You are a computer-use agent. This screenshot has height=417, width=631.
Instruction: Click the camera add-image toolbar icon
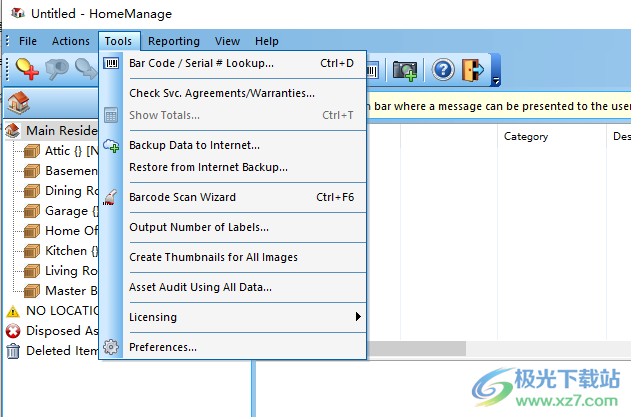(405, 70)
